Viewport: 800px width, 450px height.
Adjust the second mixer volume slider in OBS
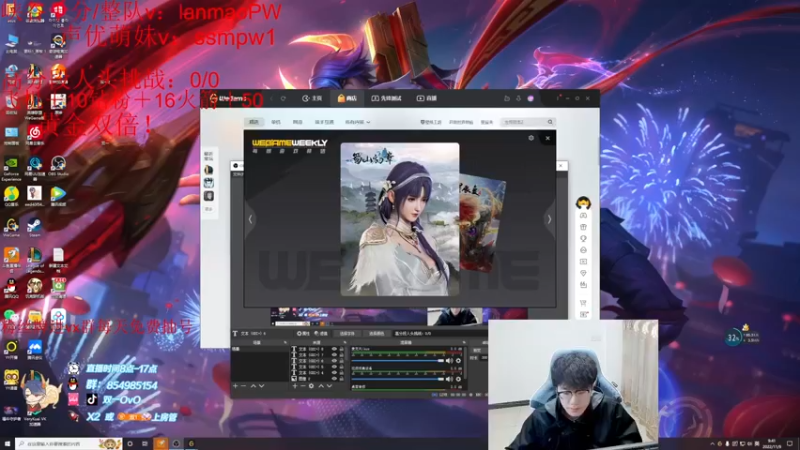coord(397,379)
